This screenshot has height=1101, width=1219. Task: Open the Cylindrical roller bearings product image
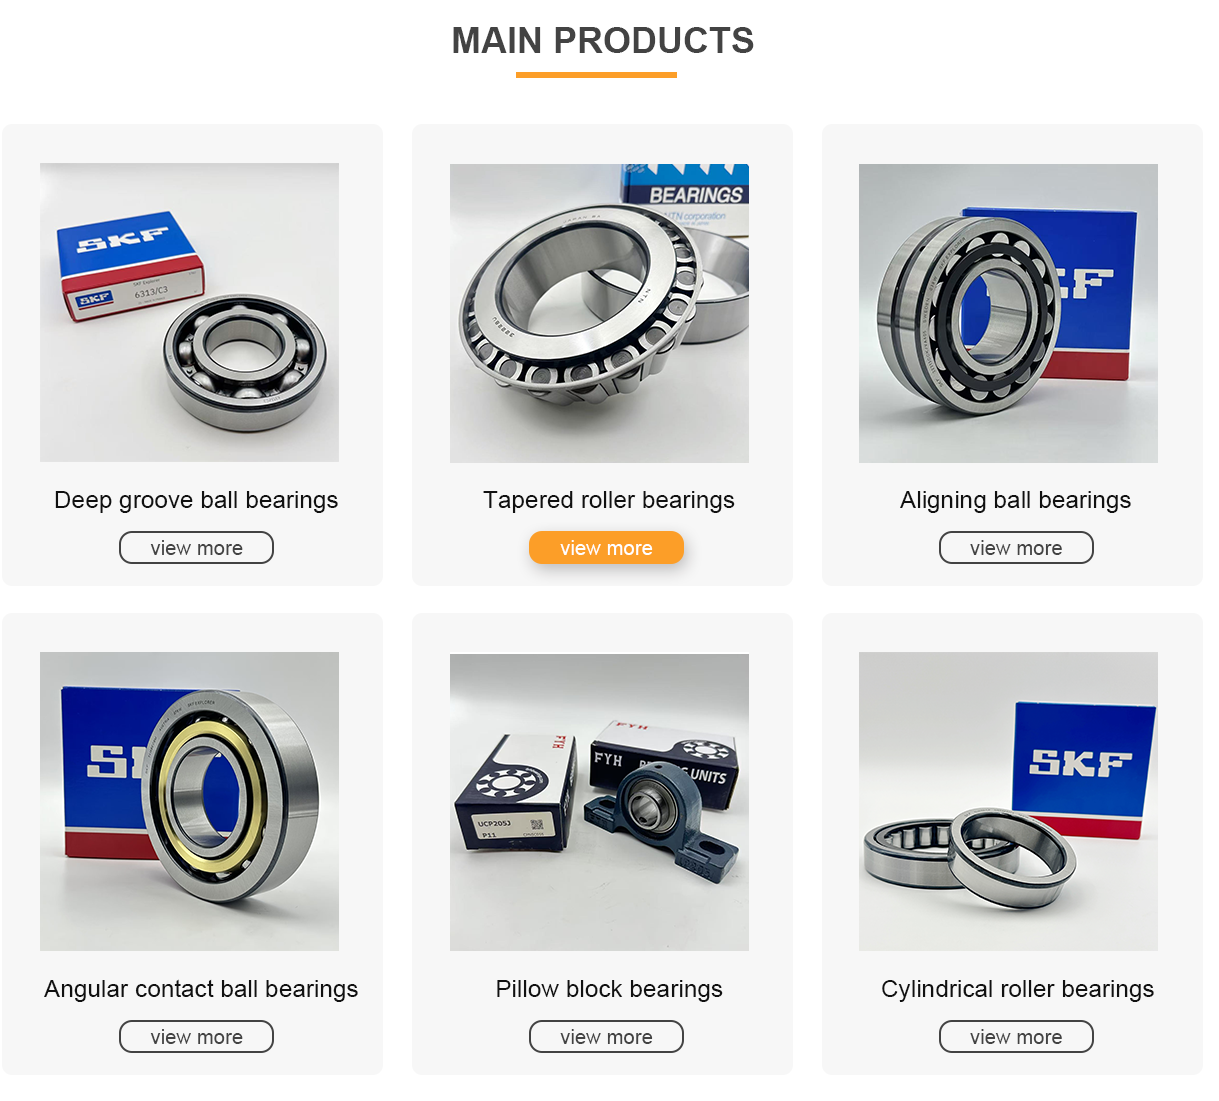pos(1008,801)
